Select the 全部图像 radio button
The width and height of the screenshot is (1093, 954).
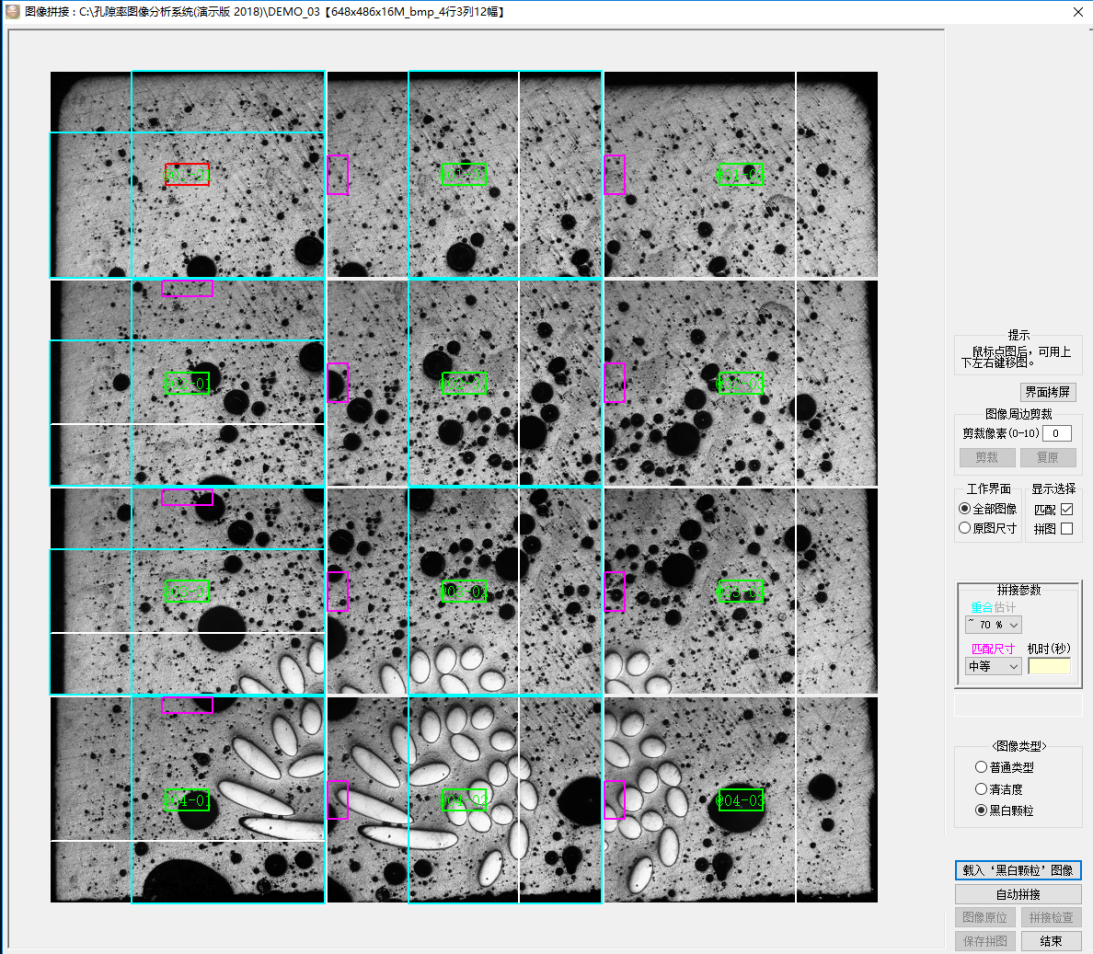(965, 509)
